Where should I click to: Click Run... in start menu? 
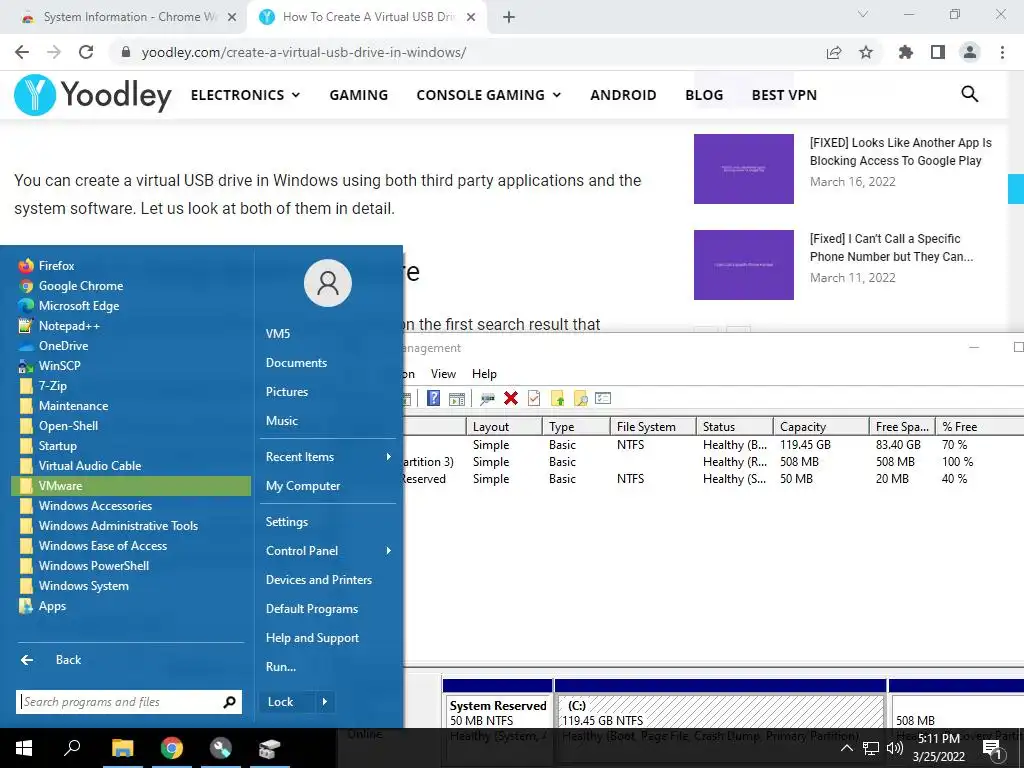tap(281, 667)
